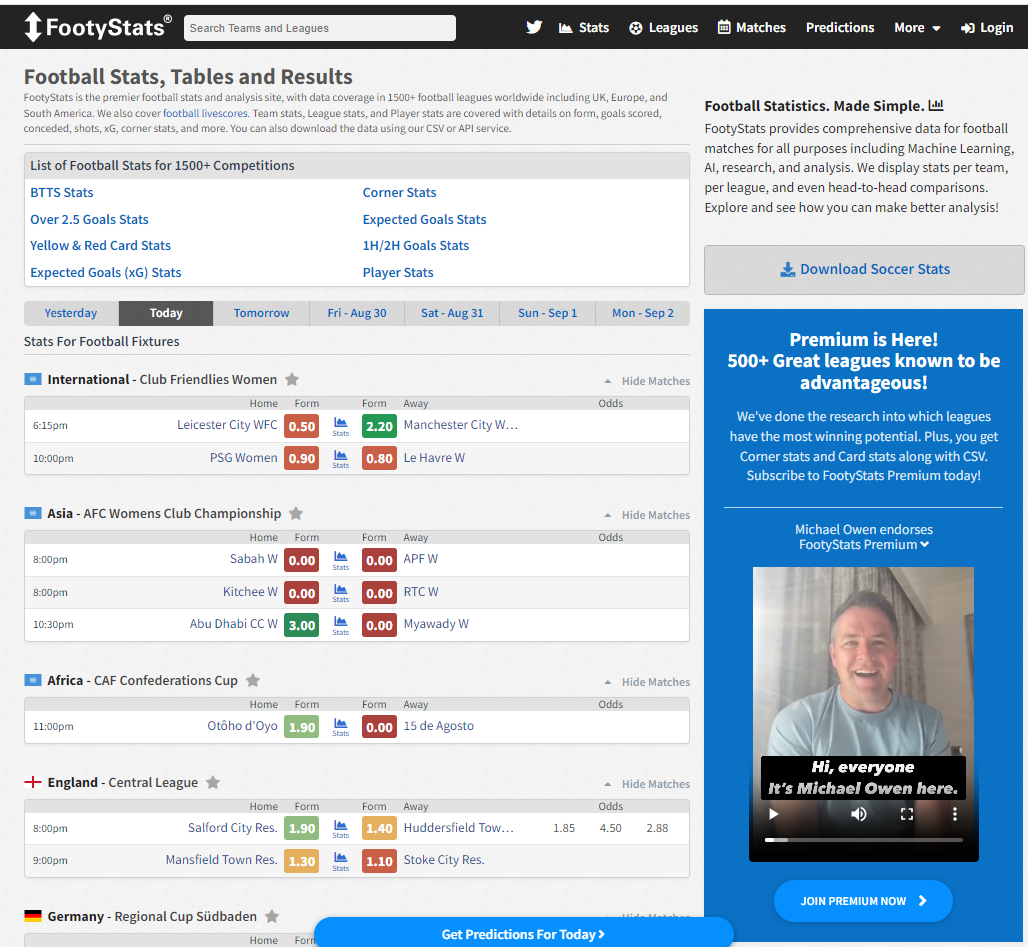Open stats icon for Abu Dhabi CC W match

[340, 625]
